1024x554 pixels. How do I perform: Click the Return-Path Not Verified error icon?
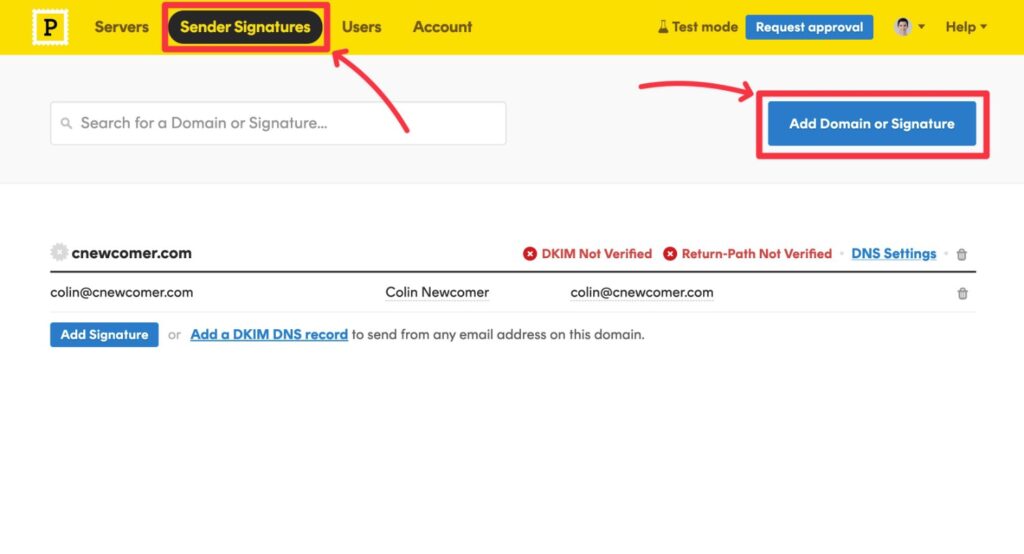[670, 253]
